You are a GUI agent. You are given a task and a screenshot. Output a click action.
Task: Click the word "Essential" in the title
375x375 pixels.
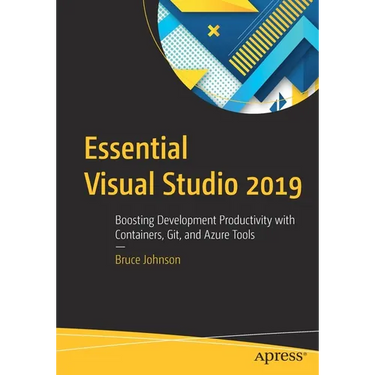coord(136,147)
